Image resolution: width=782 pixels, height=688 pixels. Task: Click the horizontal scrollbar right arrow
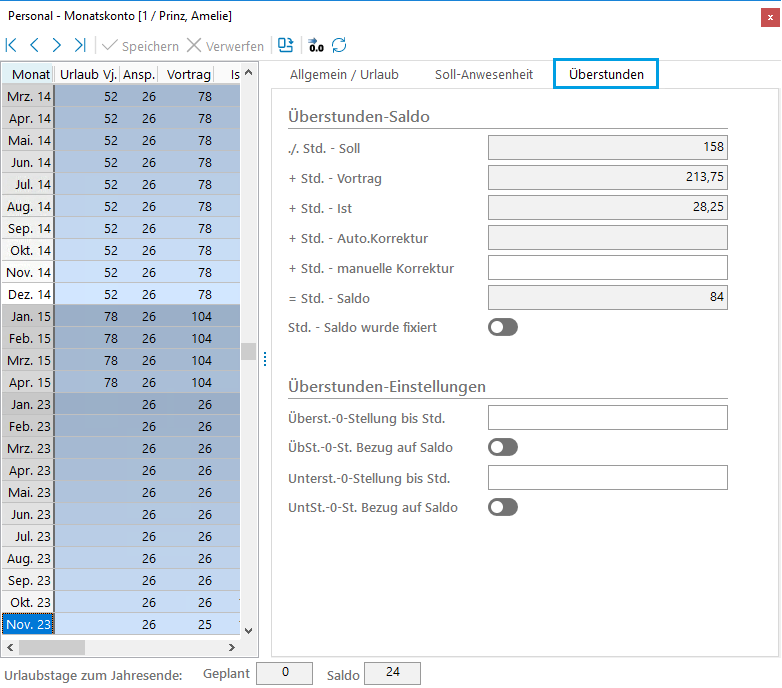[x=234, y=647]
